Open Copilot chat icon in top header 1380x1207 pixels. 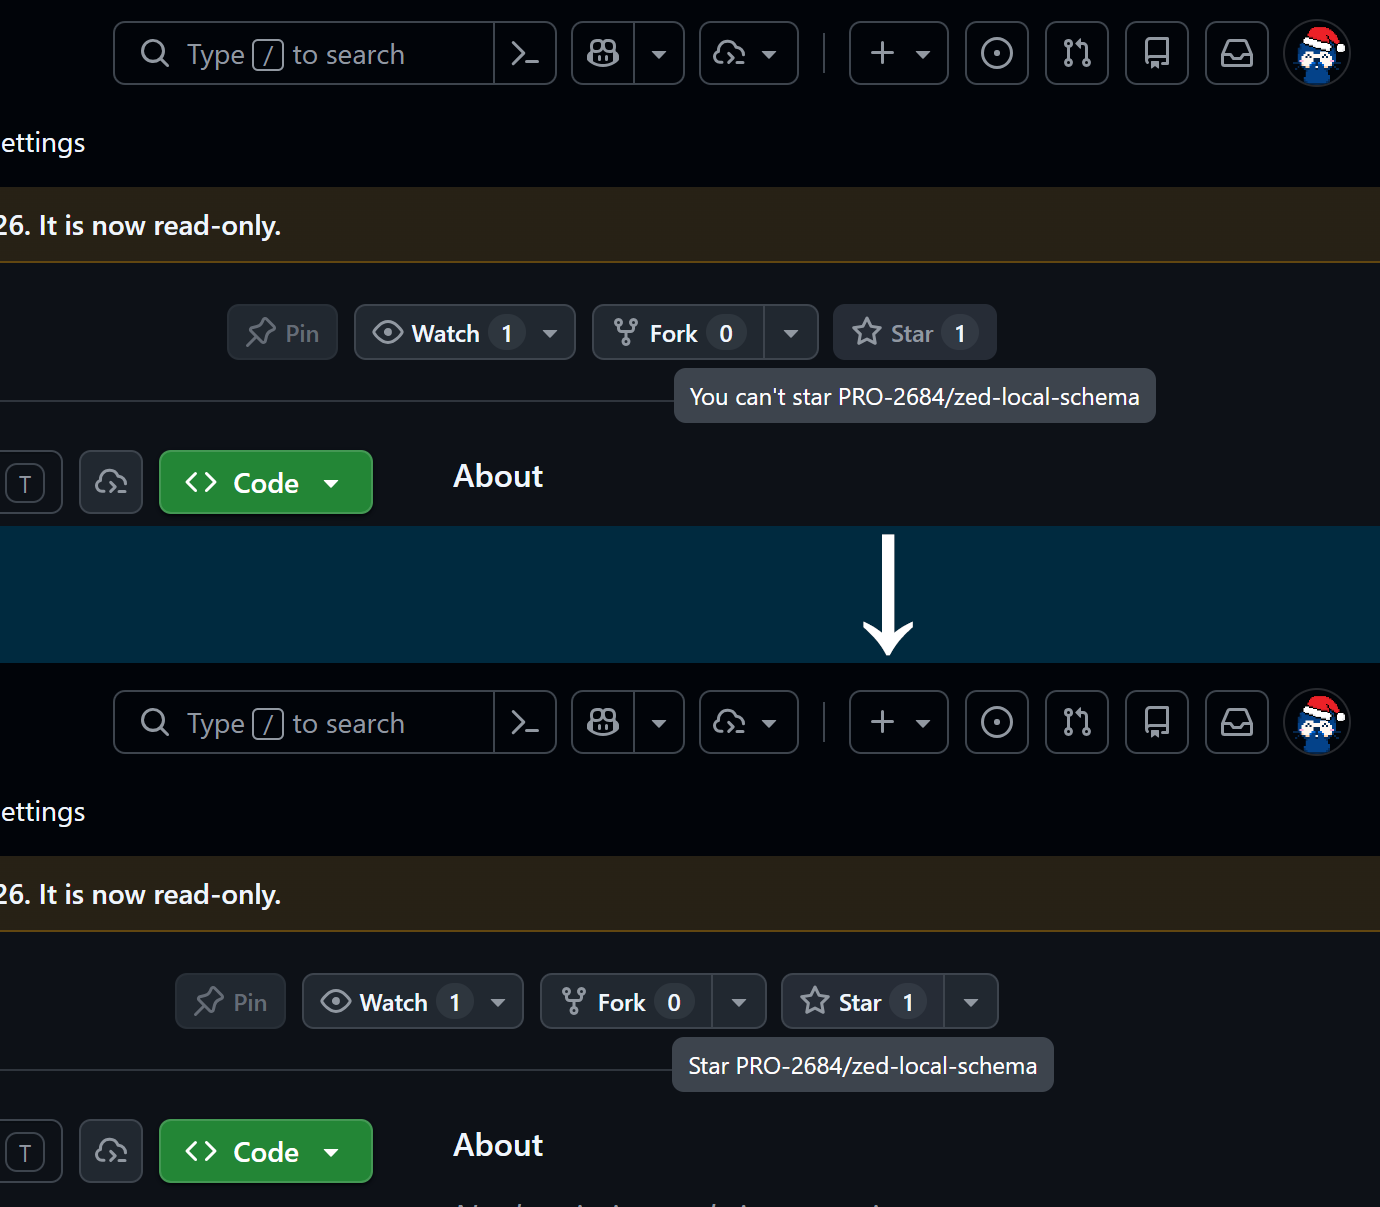pos(603,53)
